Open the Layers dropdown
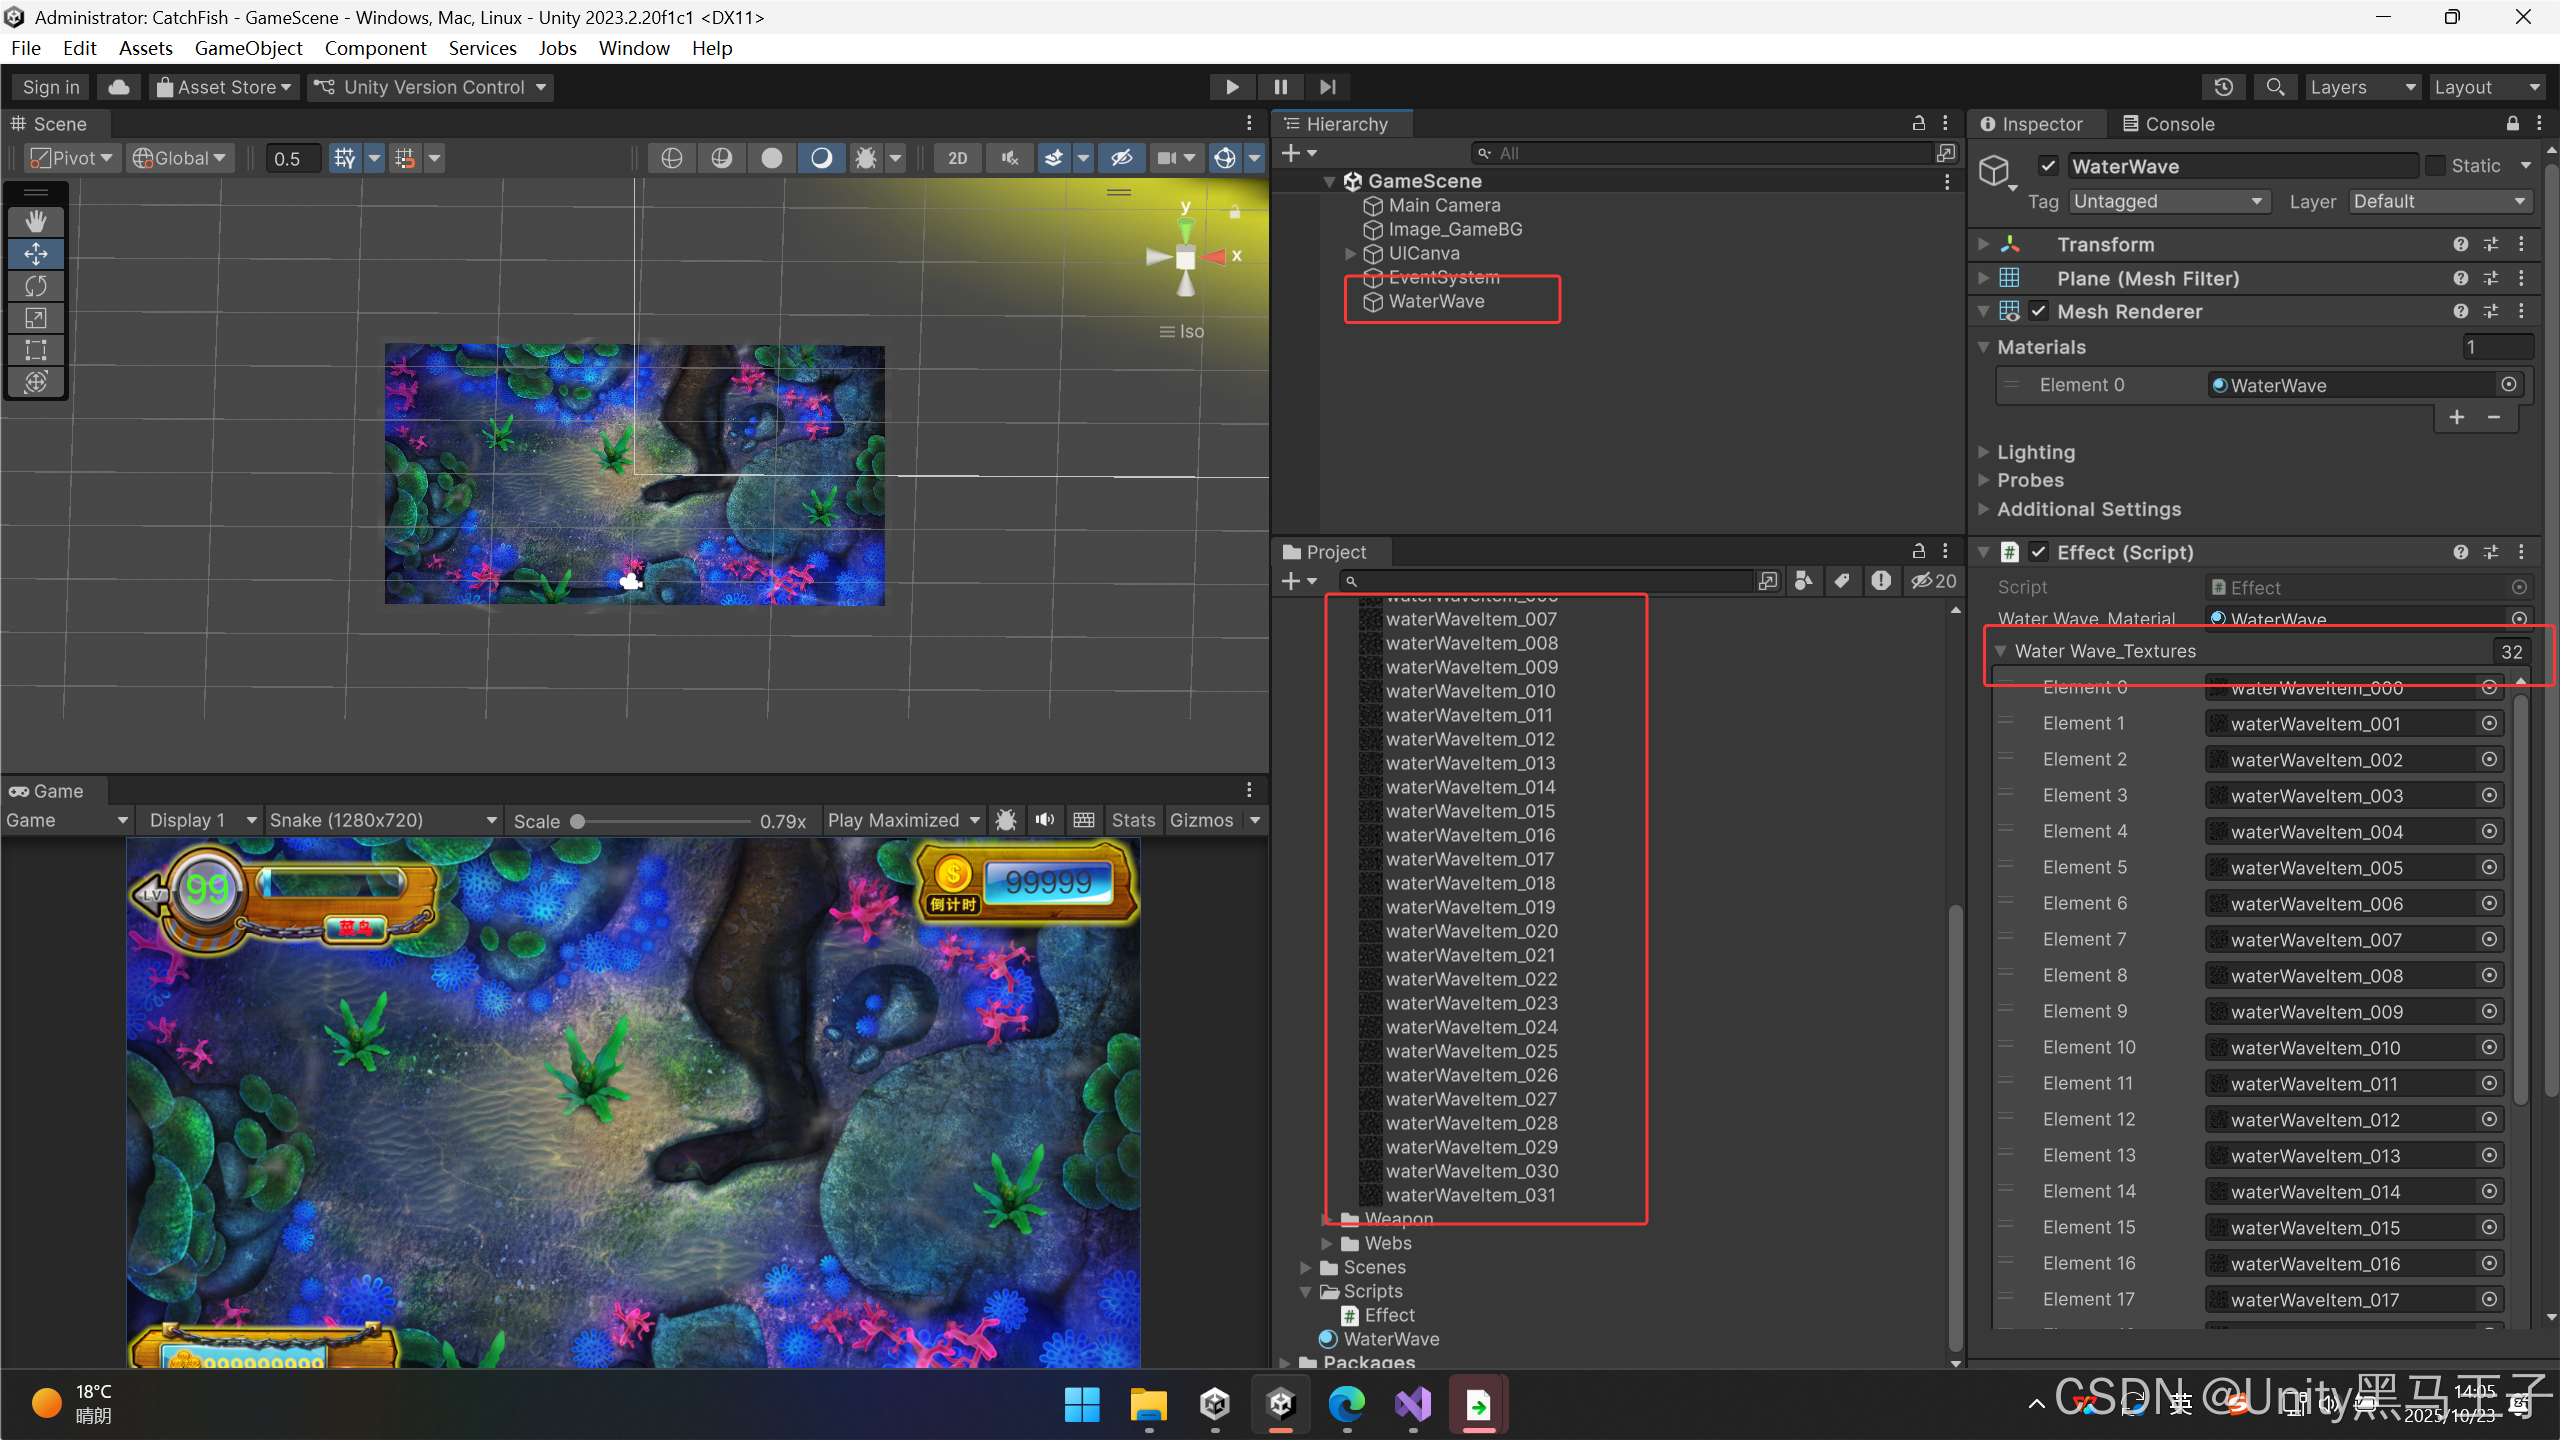The width and height of the screenshot is (2560, 1440). click(2360, 87)
